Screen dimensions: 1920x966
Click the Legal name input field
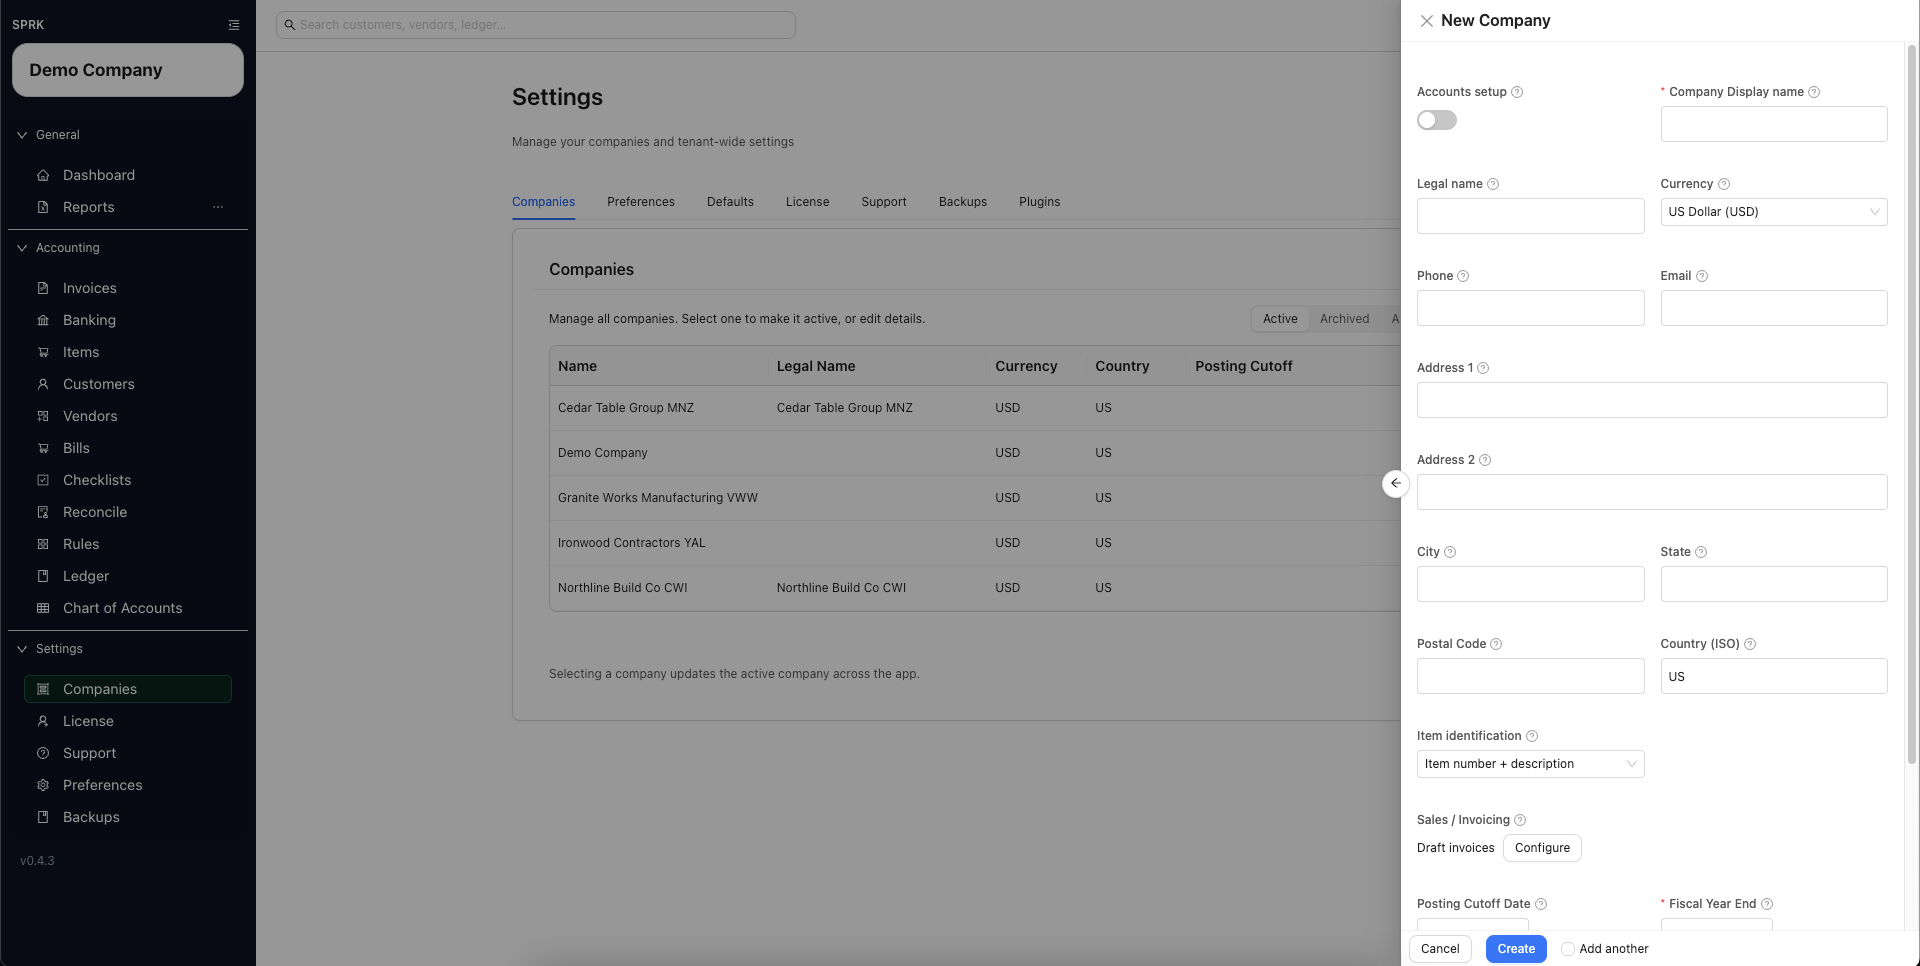(x=1530, y=216)
